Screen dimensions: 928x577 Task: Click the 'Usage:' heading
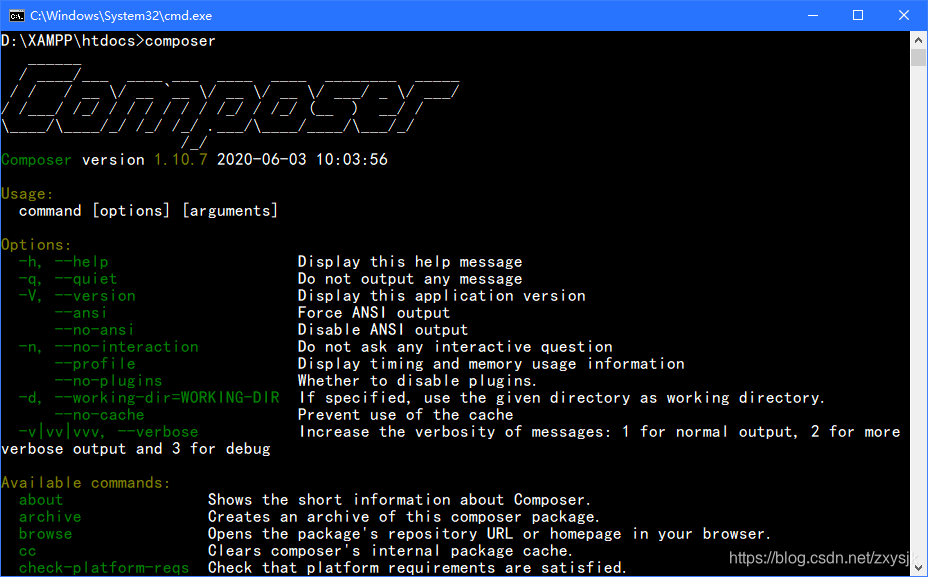coord(27,194)
